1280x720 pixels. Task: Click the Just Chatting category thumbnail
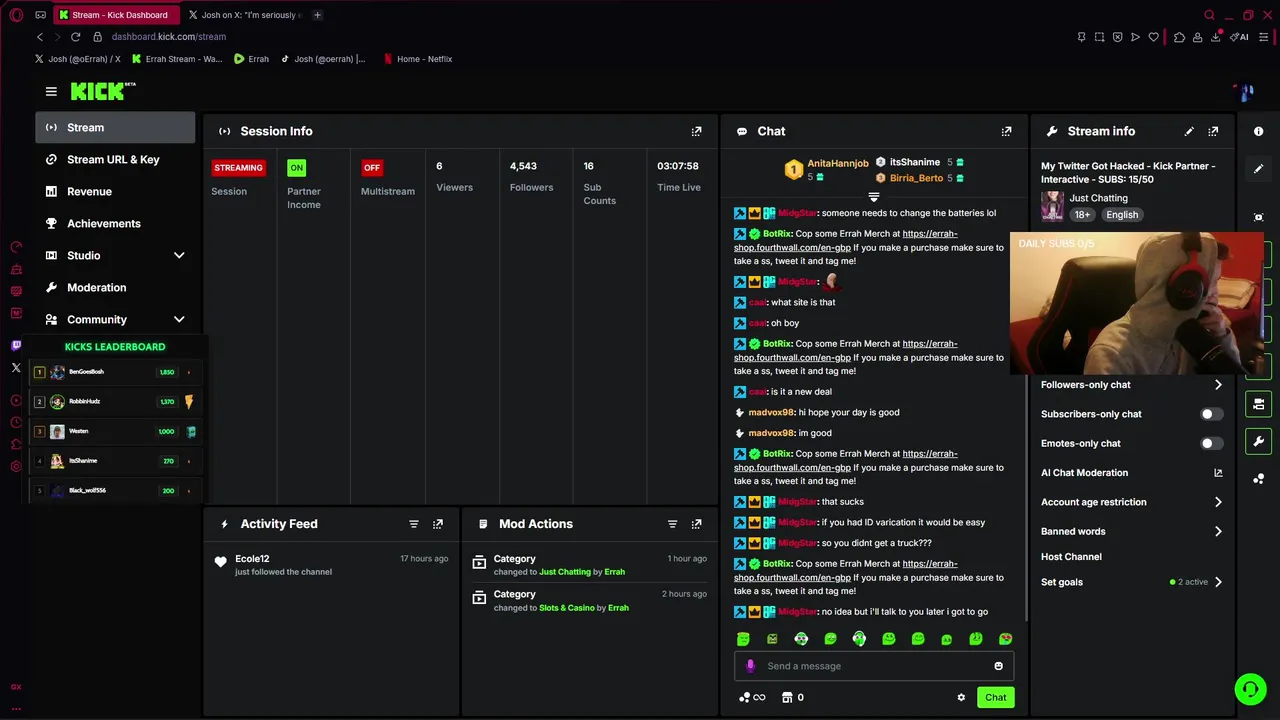pyautogui.click(x=1053, y=206)
